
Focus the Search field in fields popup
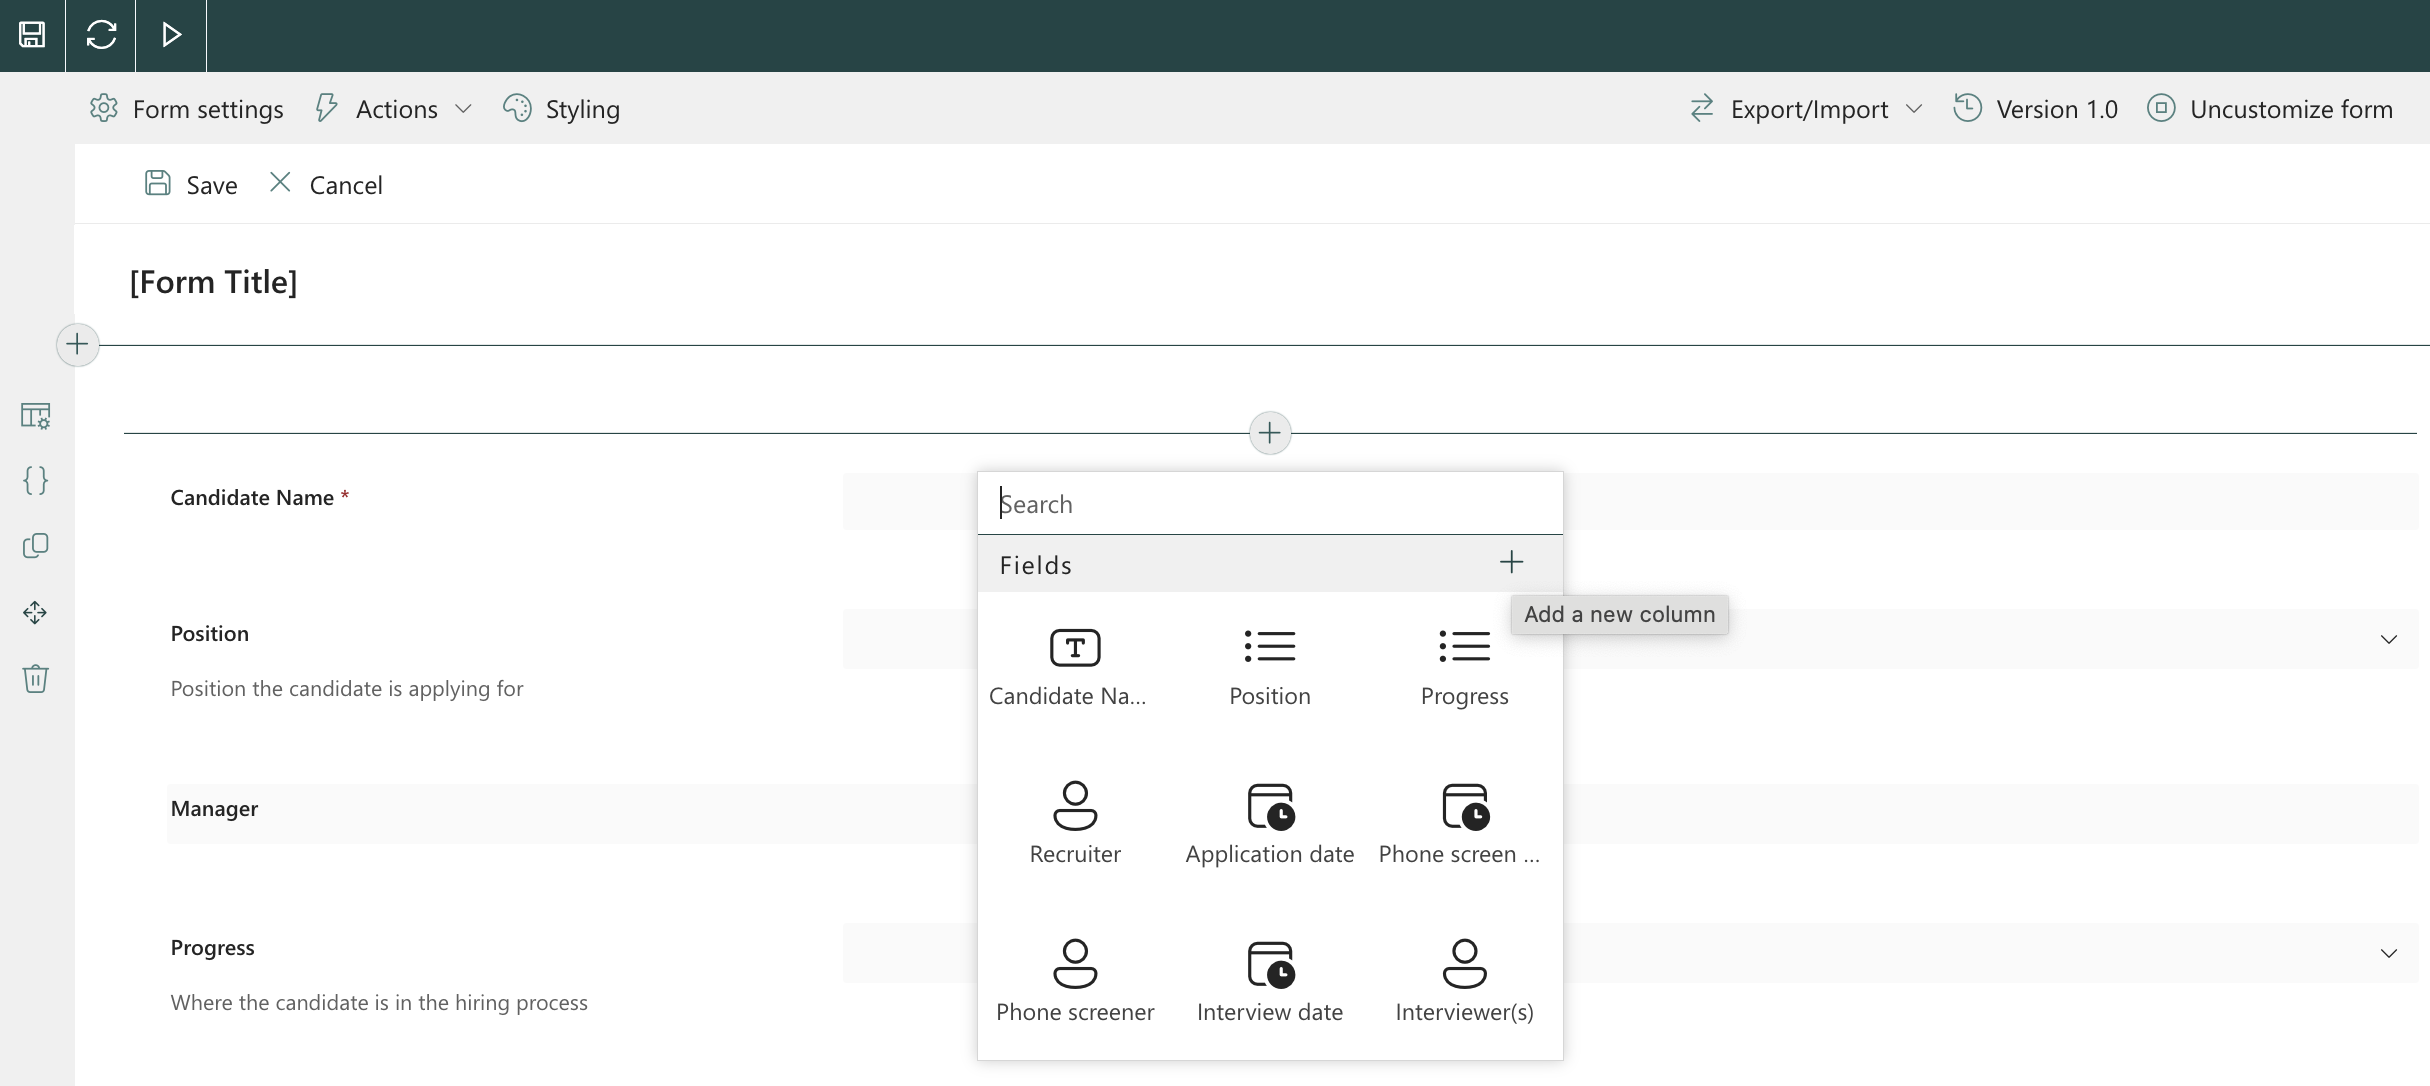pyautogui.click(x=1270, y=504)
